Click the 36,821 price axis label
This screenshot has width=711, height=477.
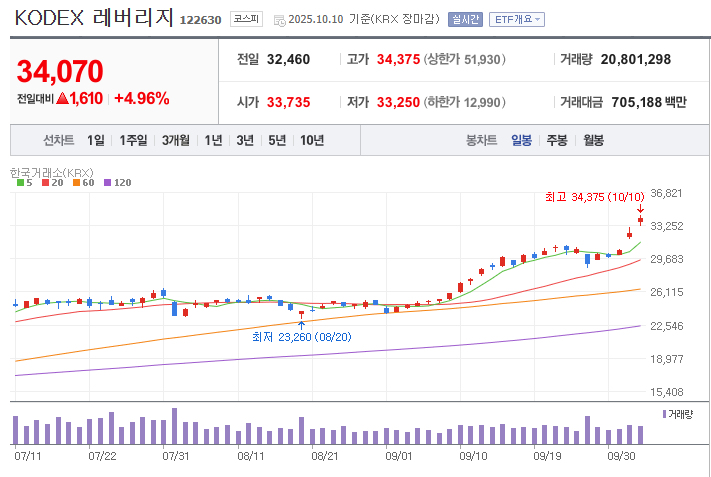pos(666,193)
